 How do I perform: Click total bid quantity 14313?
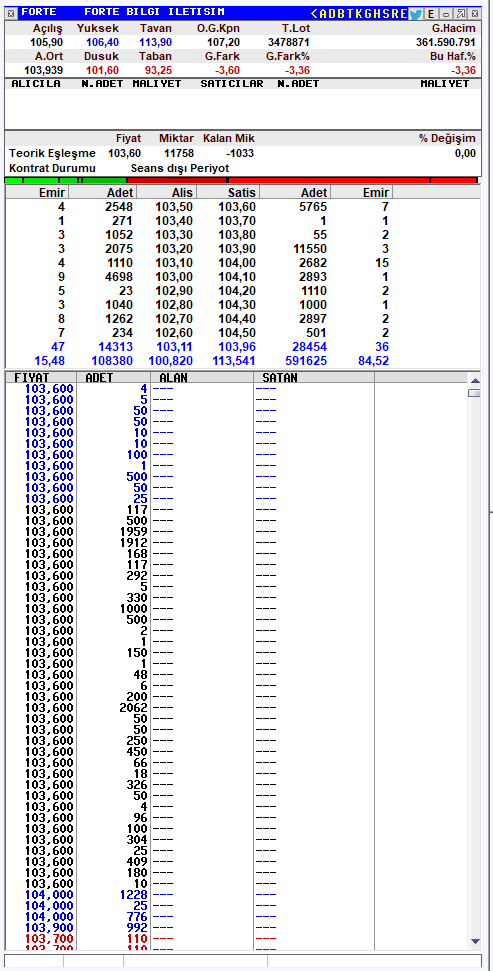116,347
